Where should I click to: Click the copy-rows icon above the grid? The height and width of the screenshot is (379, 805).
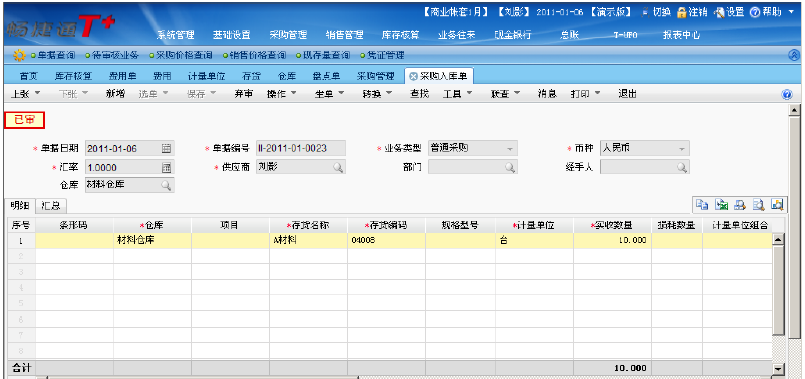click(702, 204)
